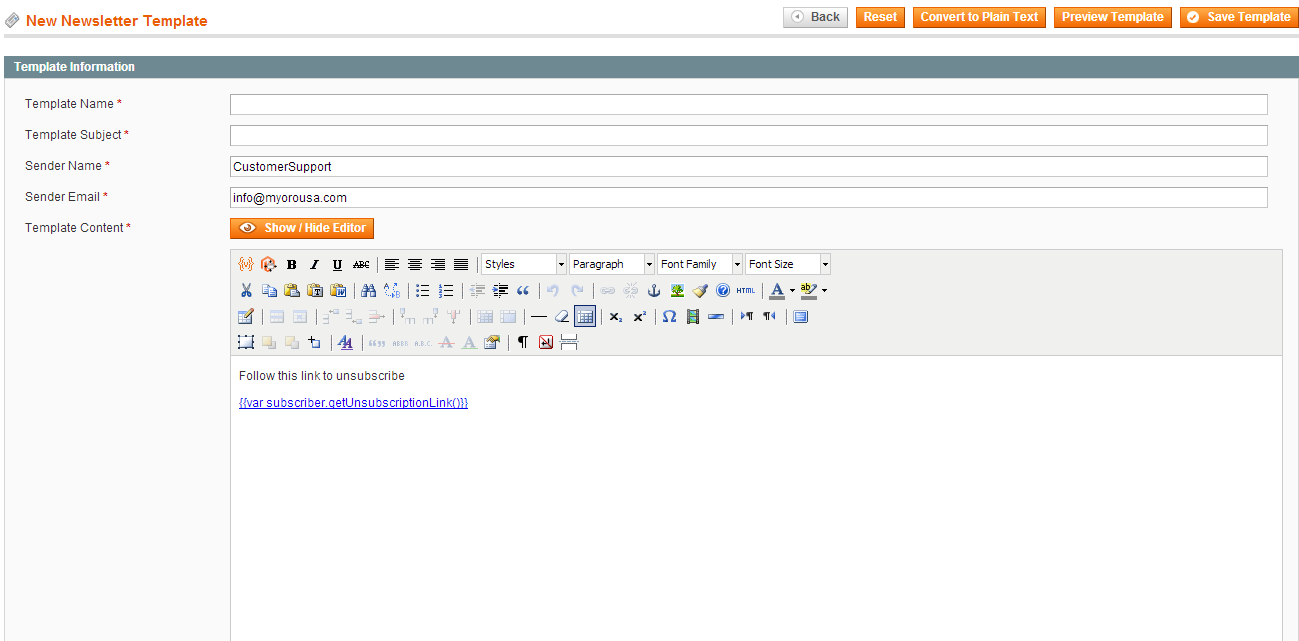
Task: Toggle italic text formatting
Action: pyautogui.click(x=314, y=265)
